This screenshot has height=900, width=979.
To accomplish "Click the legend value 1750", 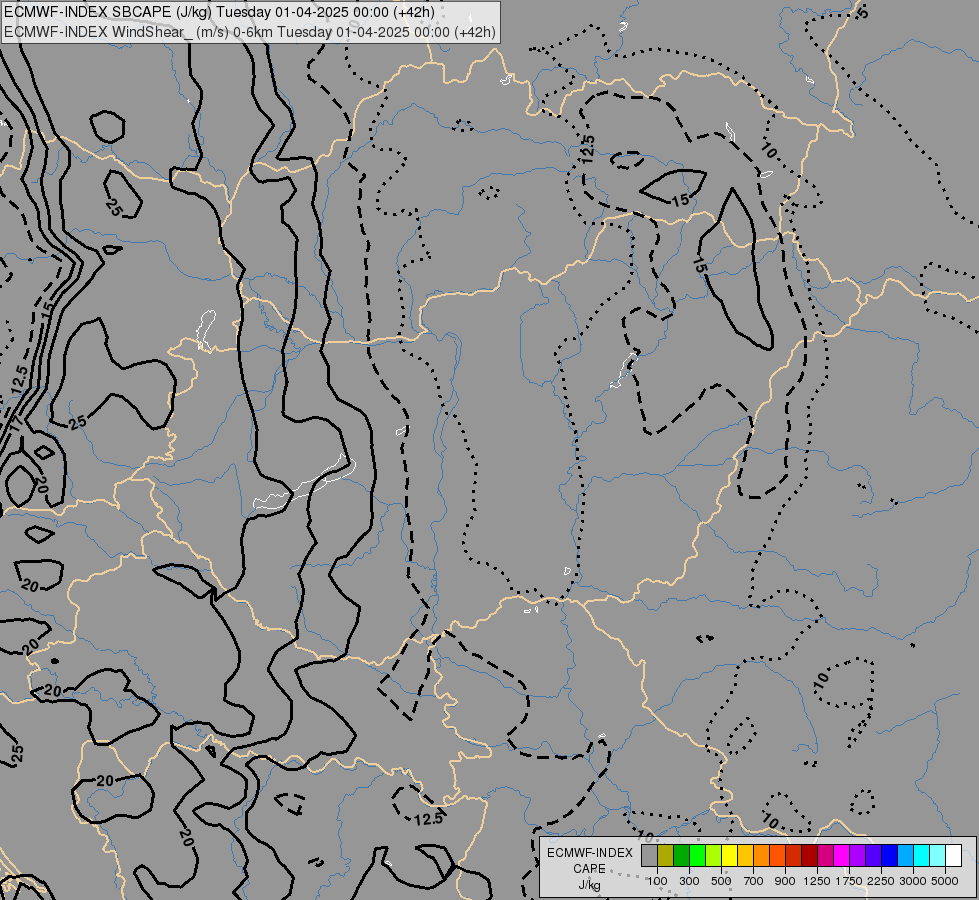I will [x=849, y=881].
